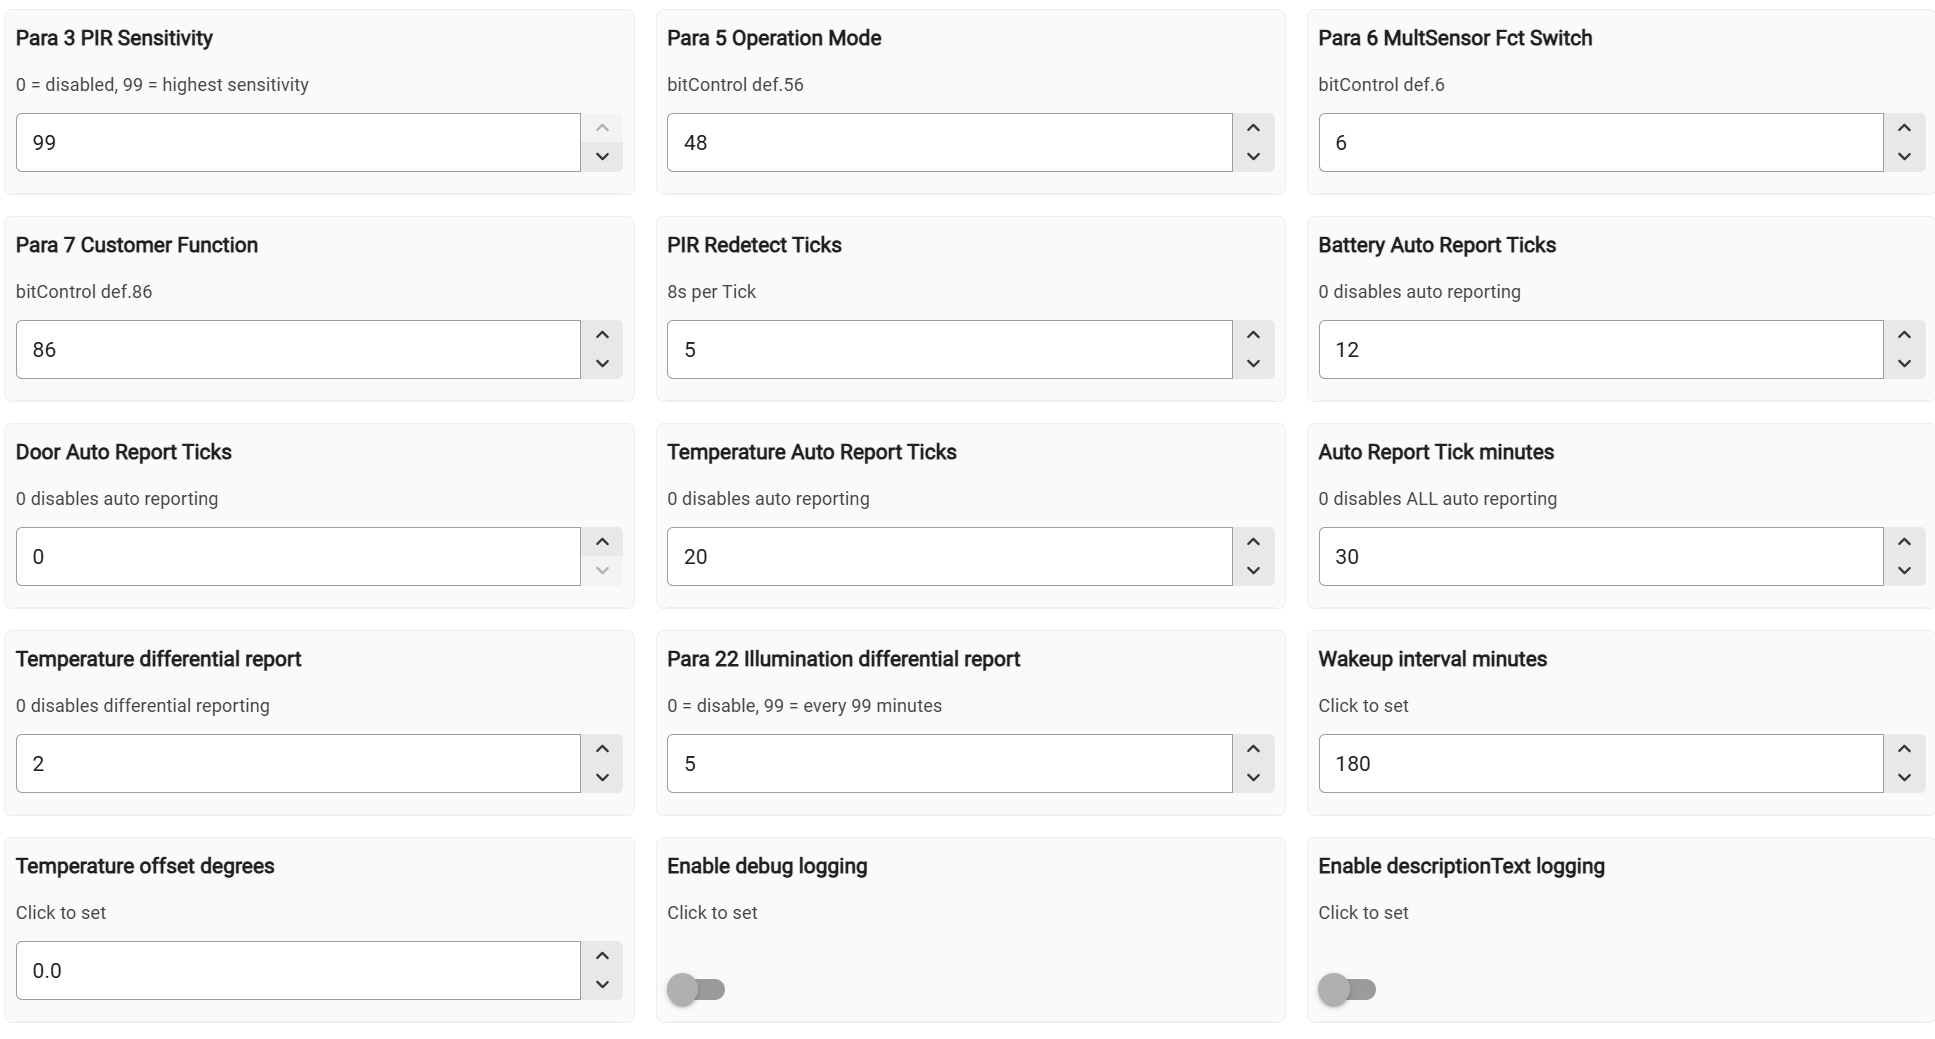
Task: Focus the Wakeup interval minutes field
Action: (1600, 764)
